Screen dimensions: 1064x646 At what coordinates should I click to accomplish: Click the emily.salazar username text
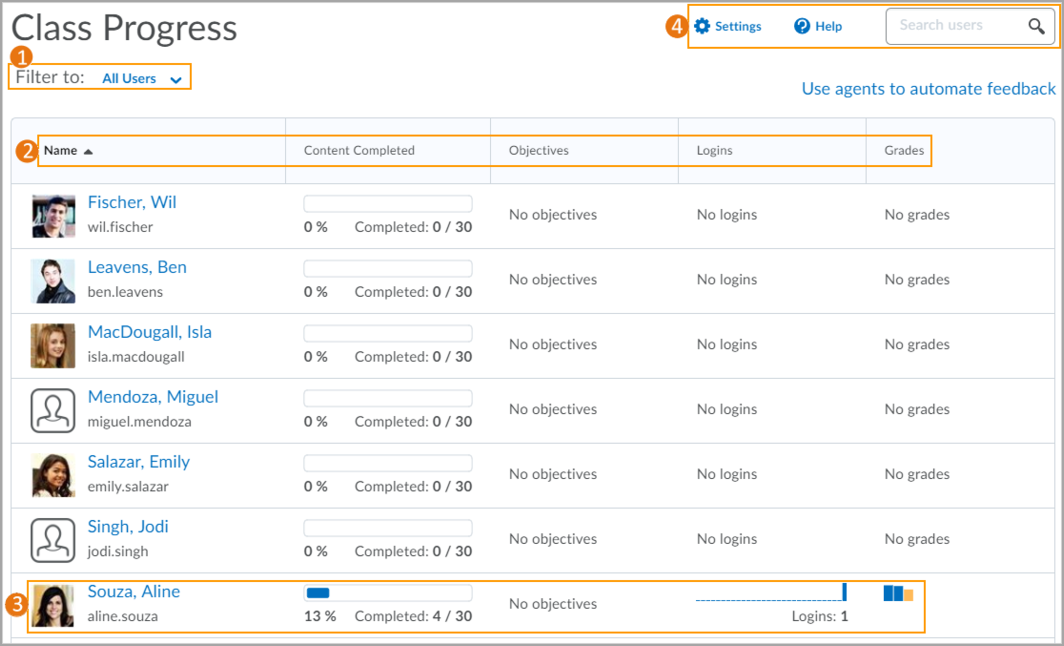[x=128, y=487]
